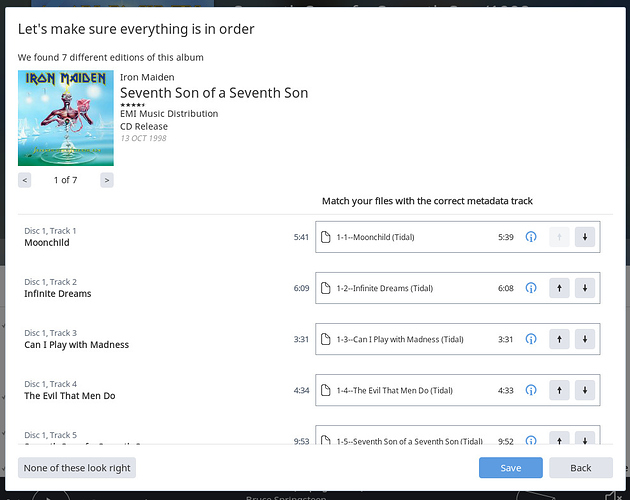630x500 pixels.
Task: Click the 'Iron Maiden' artist name
Action: pyautogui.click(x=147, y=77)
